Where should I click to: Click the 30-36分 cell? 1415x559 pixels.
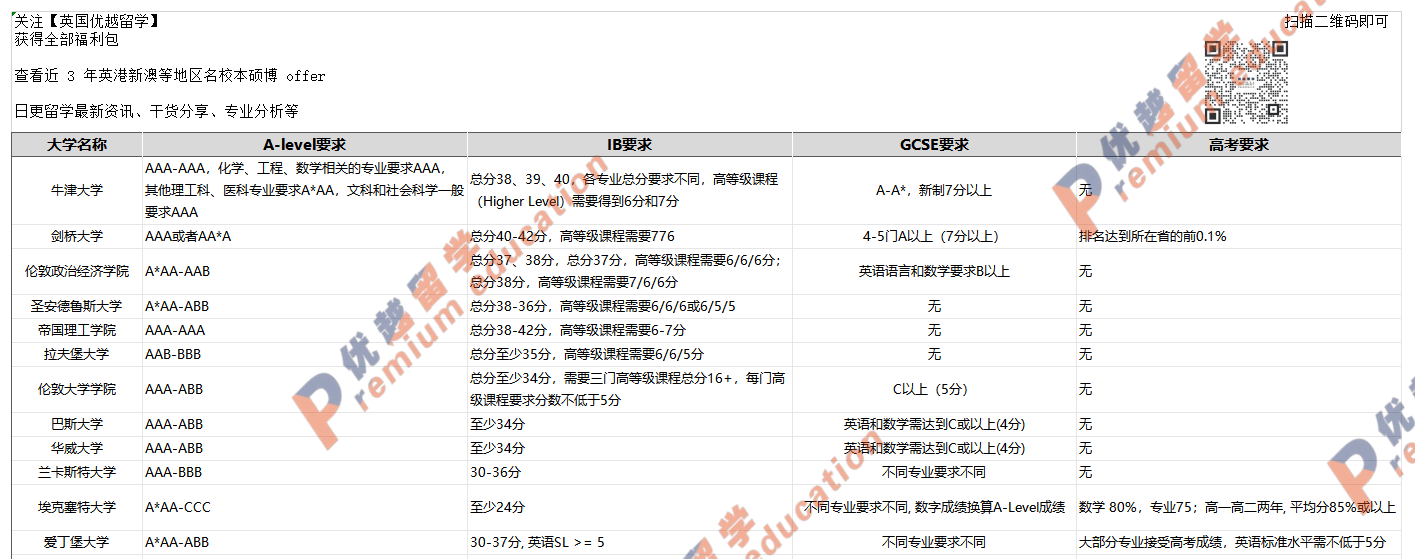click(x=630, y=472)
